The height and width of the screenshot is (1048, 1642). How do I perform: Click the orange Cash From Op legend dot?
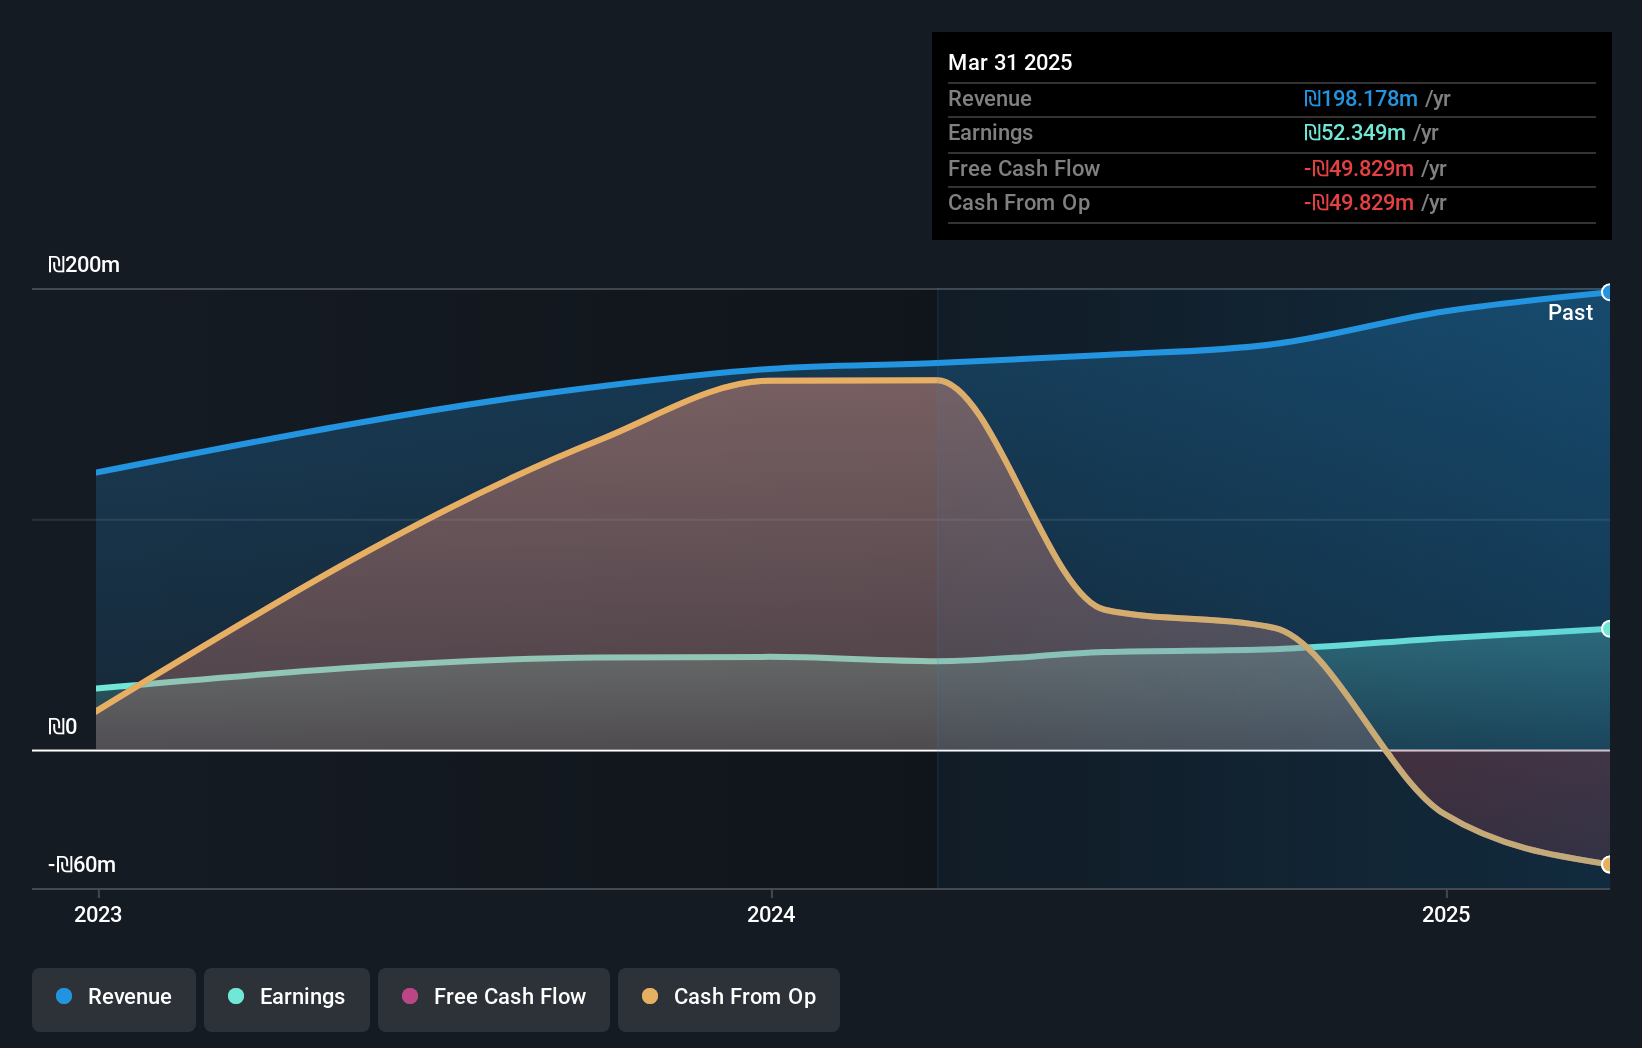click(650, 996)
